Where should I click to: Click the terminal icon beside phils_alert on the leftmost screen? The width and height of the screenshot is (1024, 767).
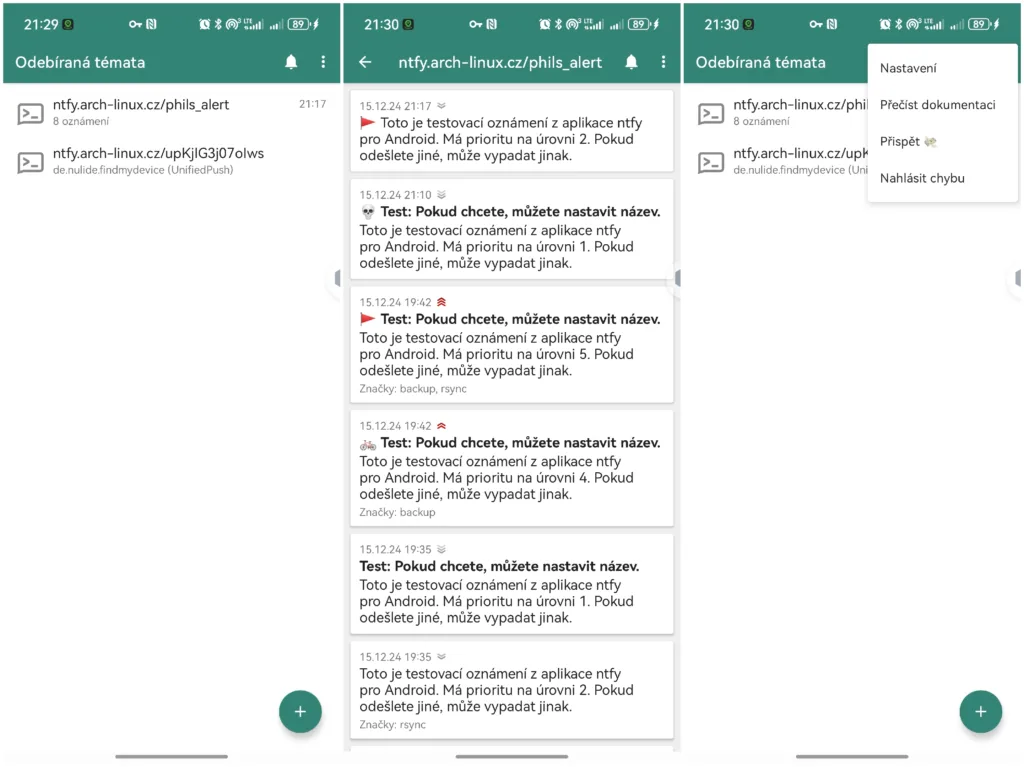31,113
